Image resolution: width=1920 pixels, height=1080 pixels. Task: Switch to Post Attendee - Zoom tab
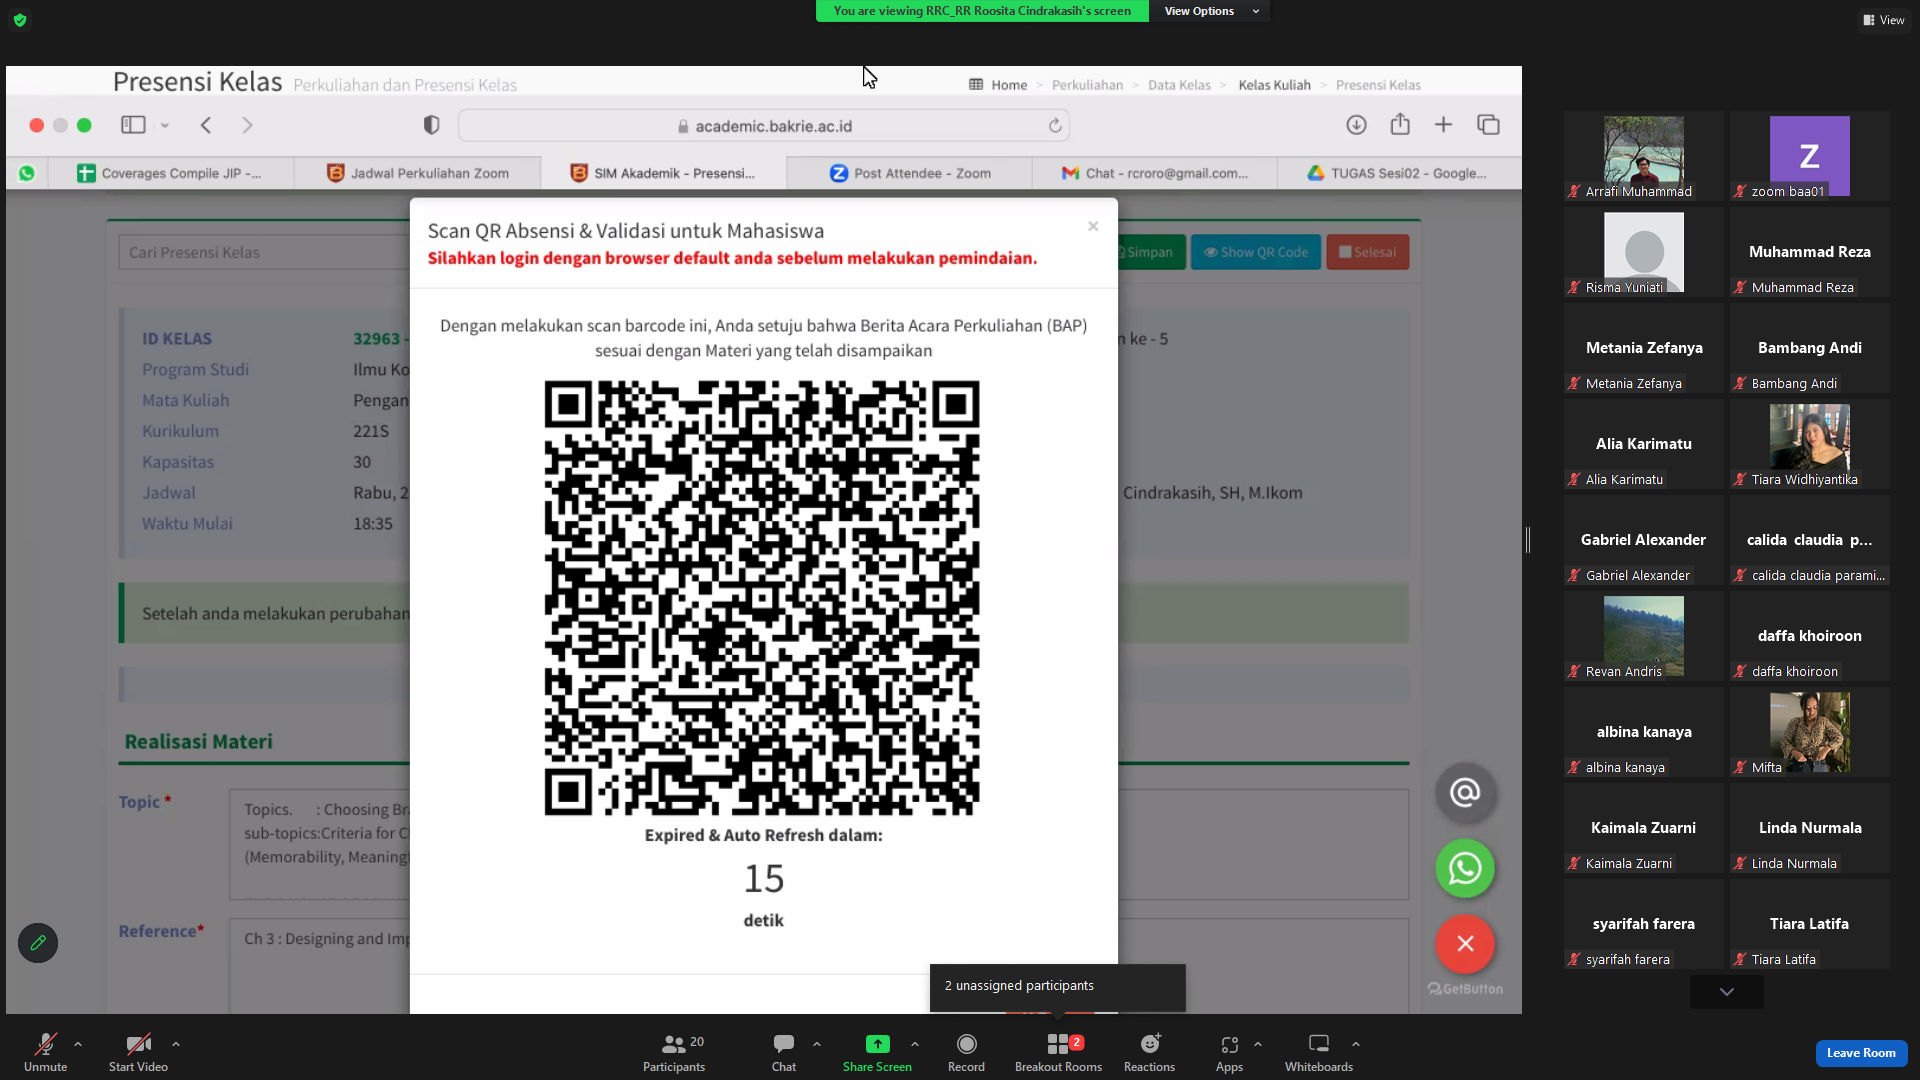tap(910, 173)
